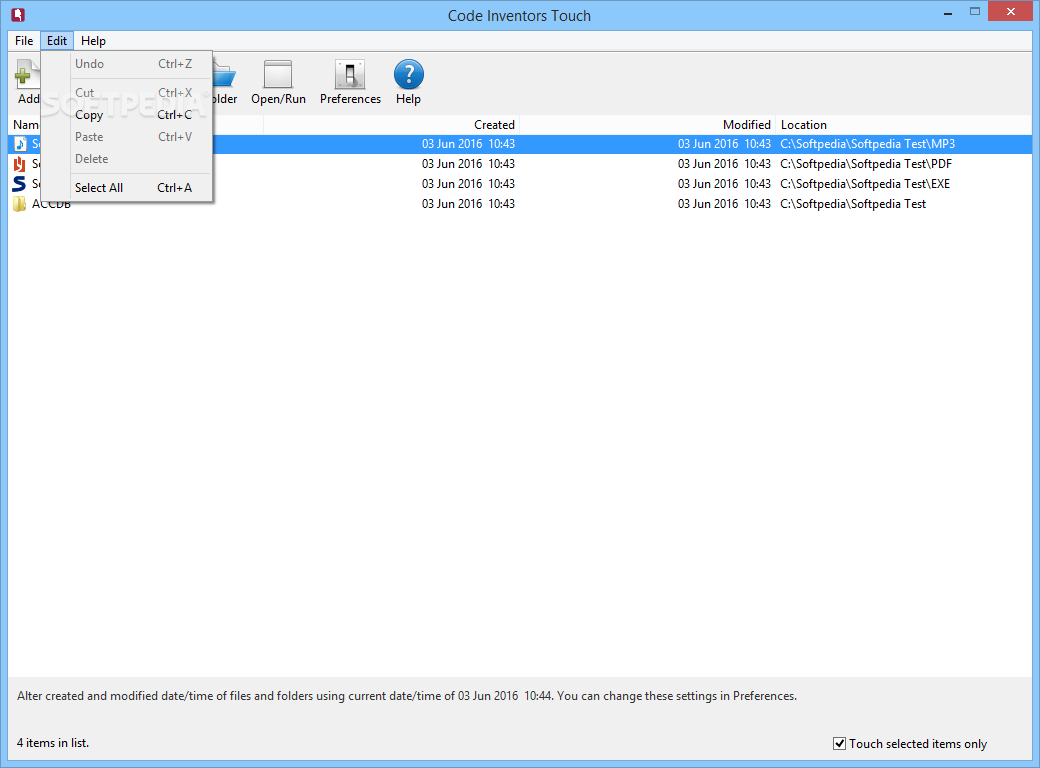
Task: Select the row located in Softpedia Test\EXE
Action: point(520,184)
